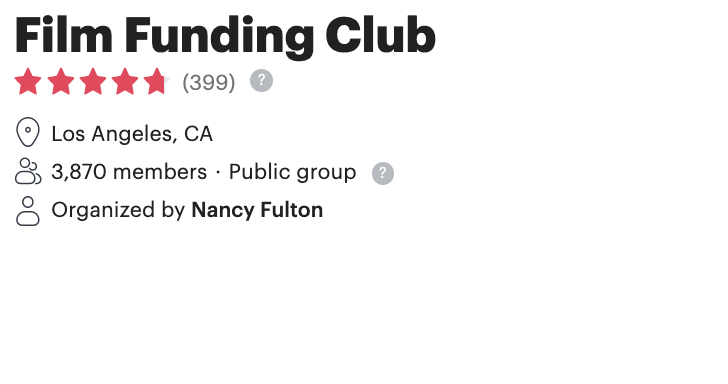Click the Los Angeles, CA location
This screenshot has height=384, width=728.
[132, 134]
